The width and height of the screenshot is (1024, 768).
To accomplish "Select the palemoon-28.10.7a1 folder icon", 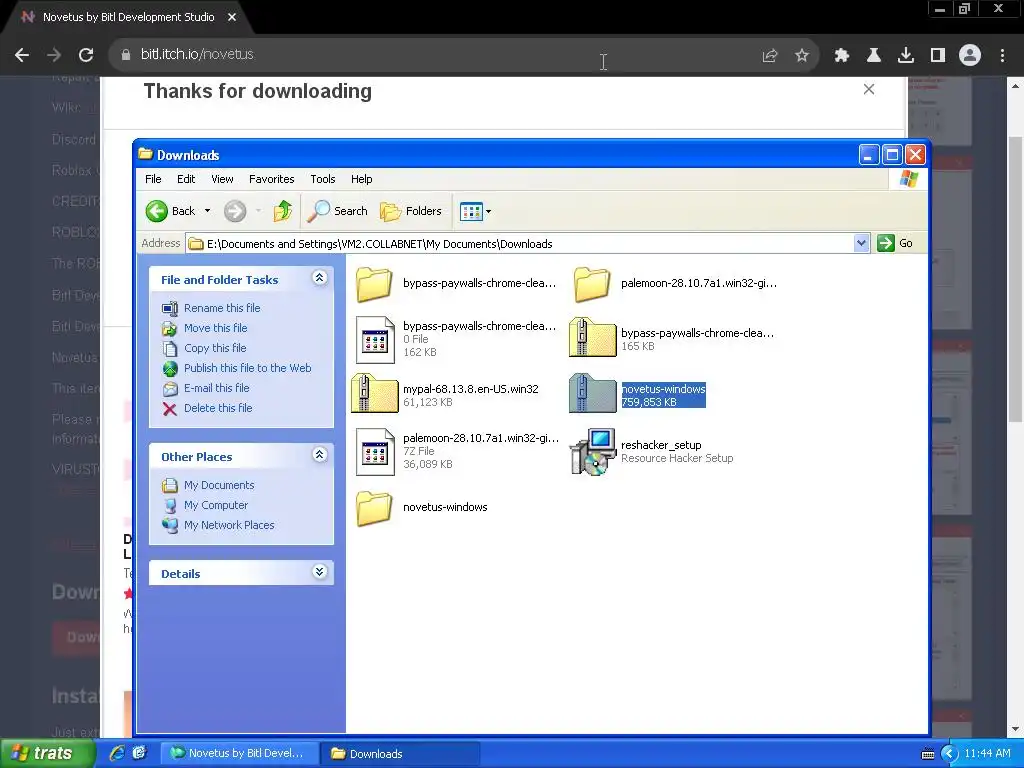I will [x=592, y=285].
